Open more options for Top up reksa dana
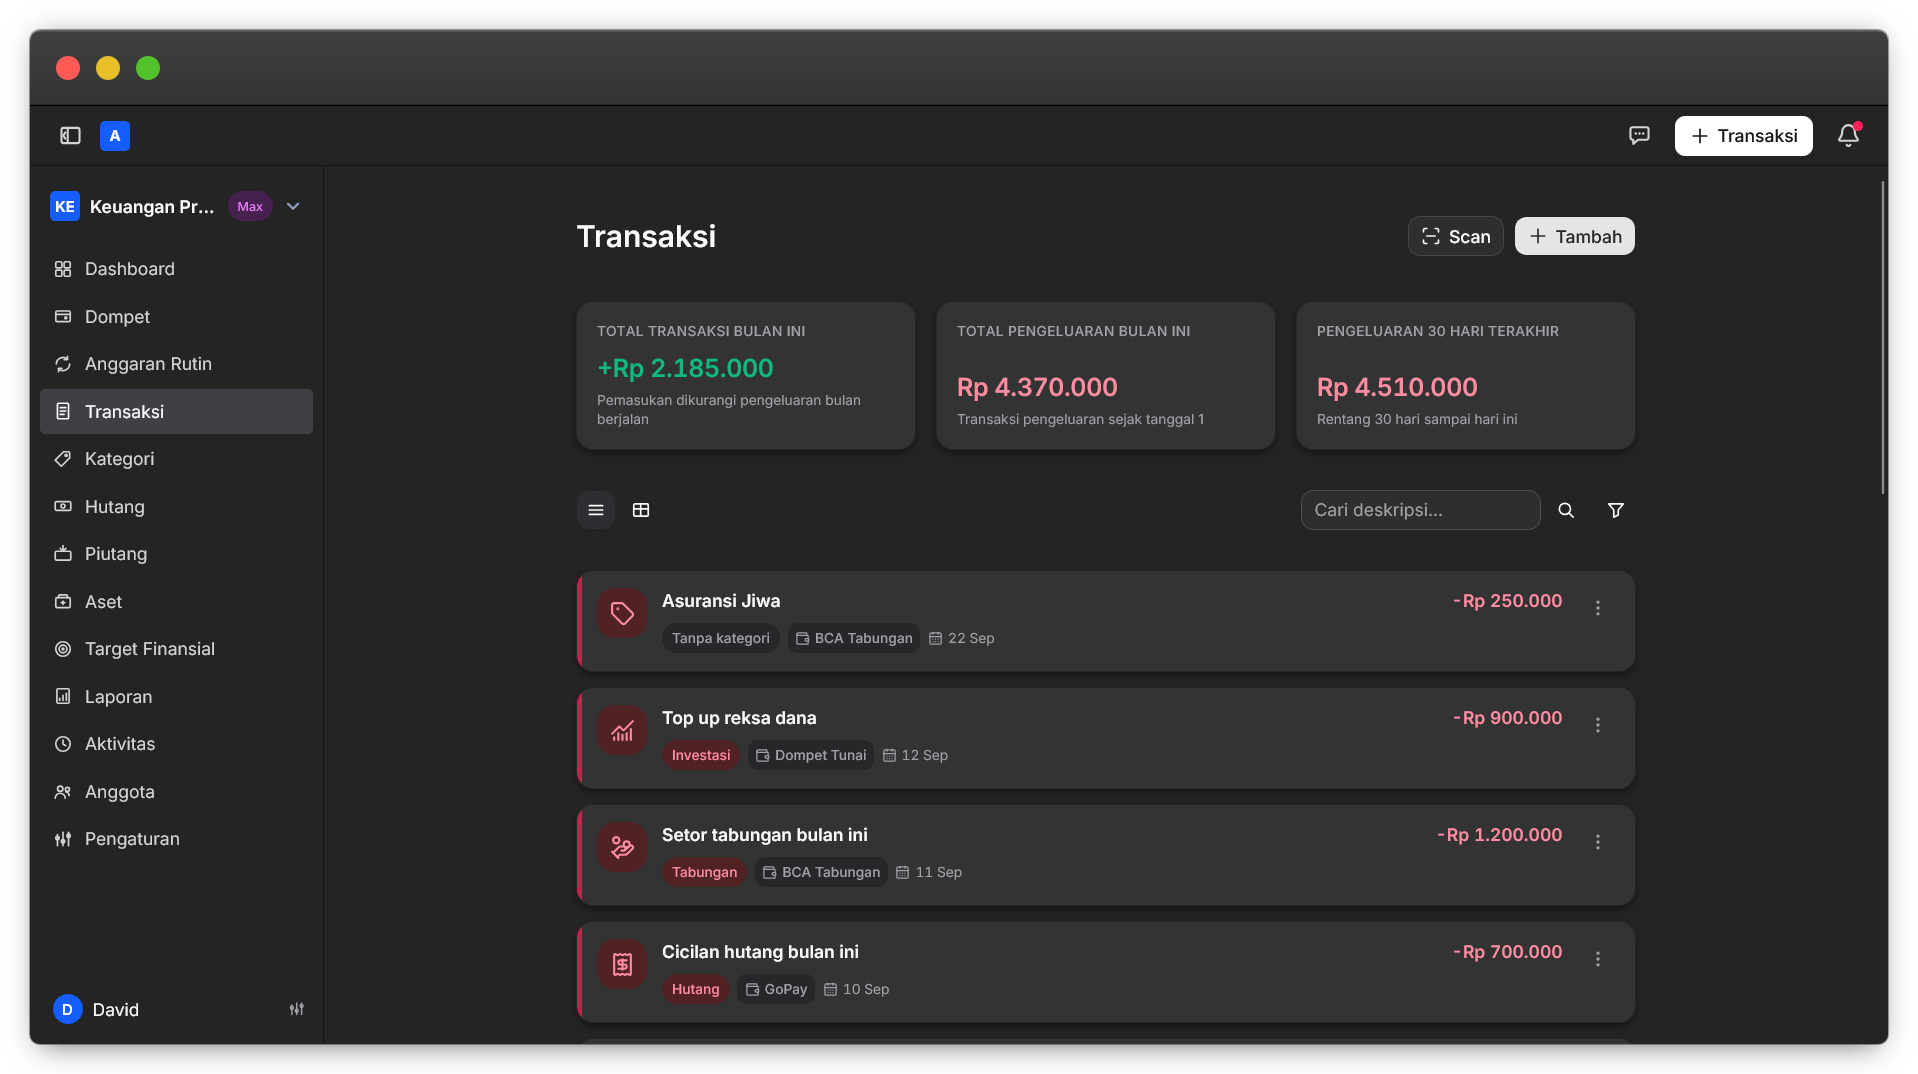Image resolution: width=1918 pixels, height=1074 pixels. (x=1598, y=725)
